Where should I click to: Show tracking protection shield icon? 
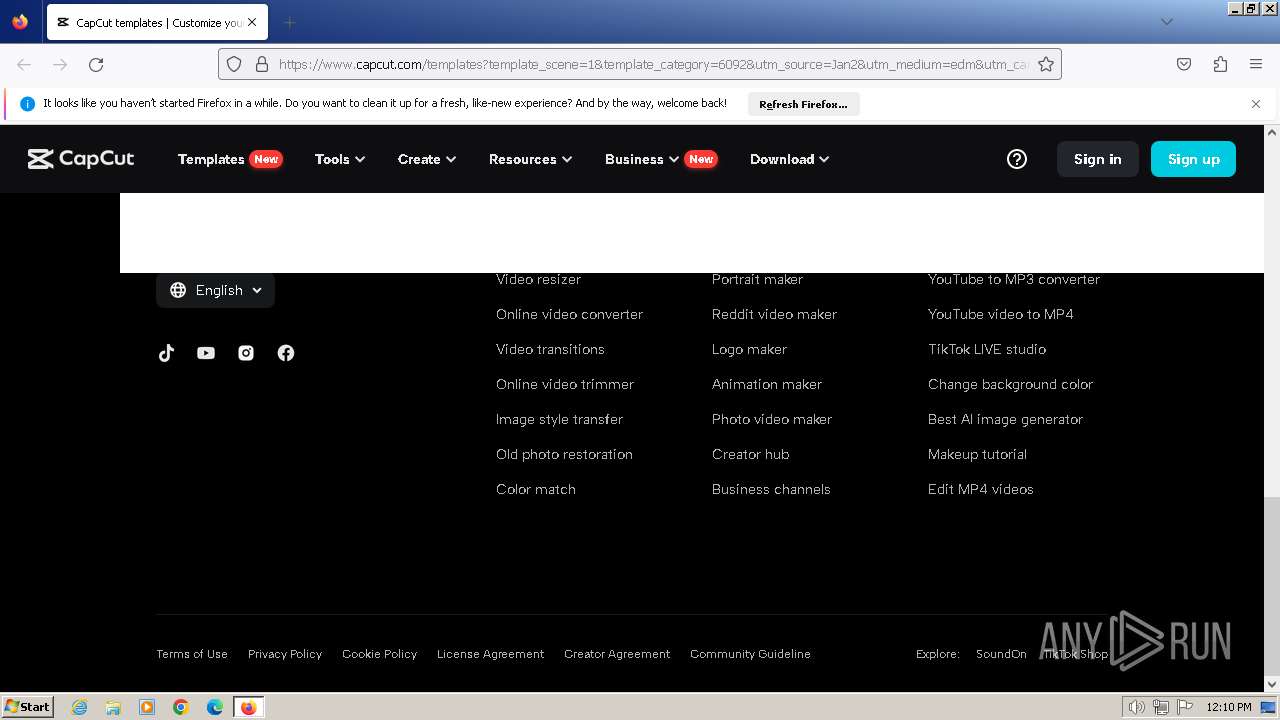point(234,64)
